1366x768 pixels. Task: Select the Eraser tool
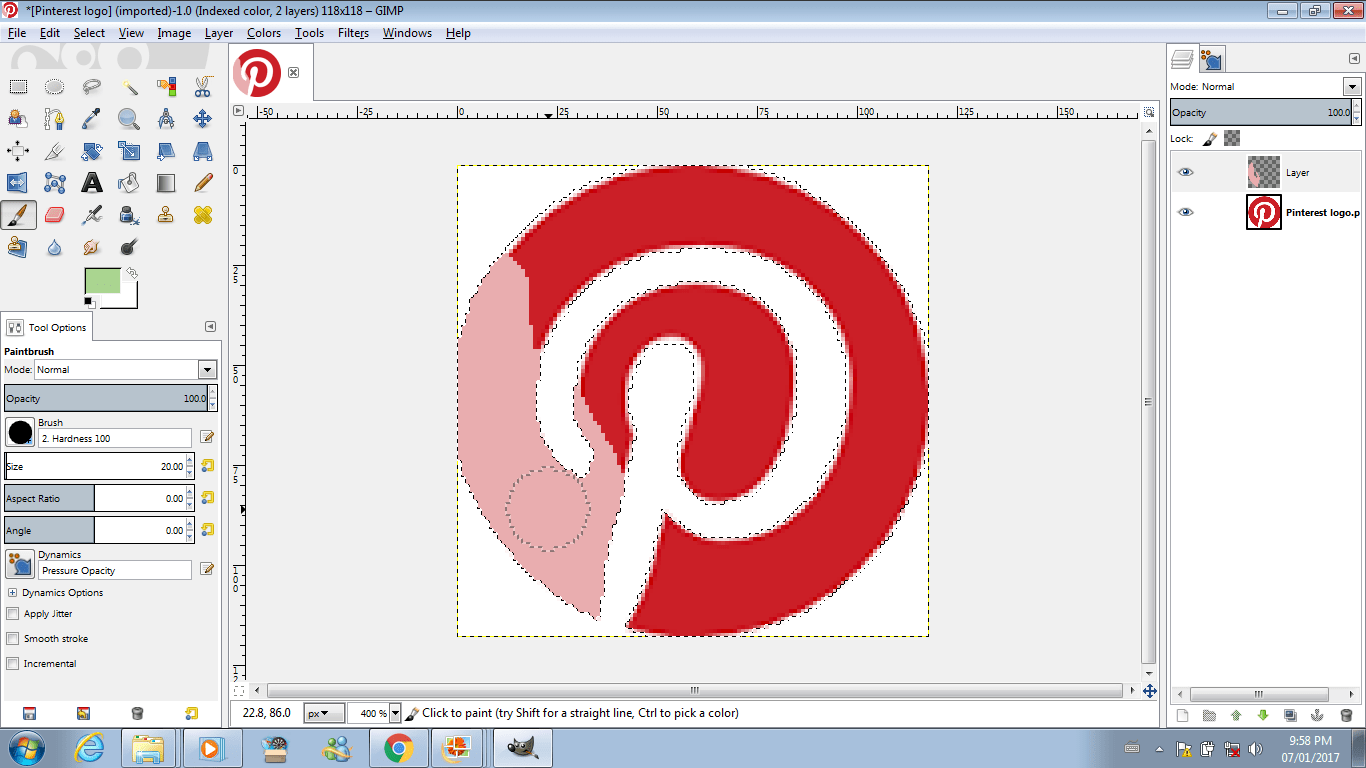pyautogui.click(x=55, y=215)
